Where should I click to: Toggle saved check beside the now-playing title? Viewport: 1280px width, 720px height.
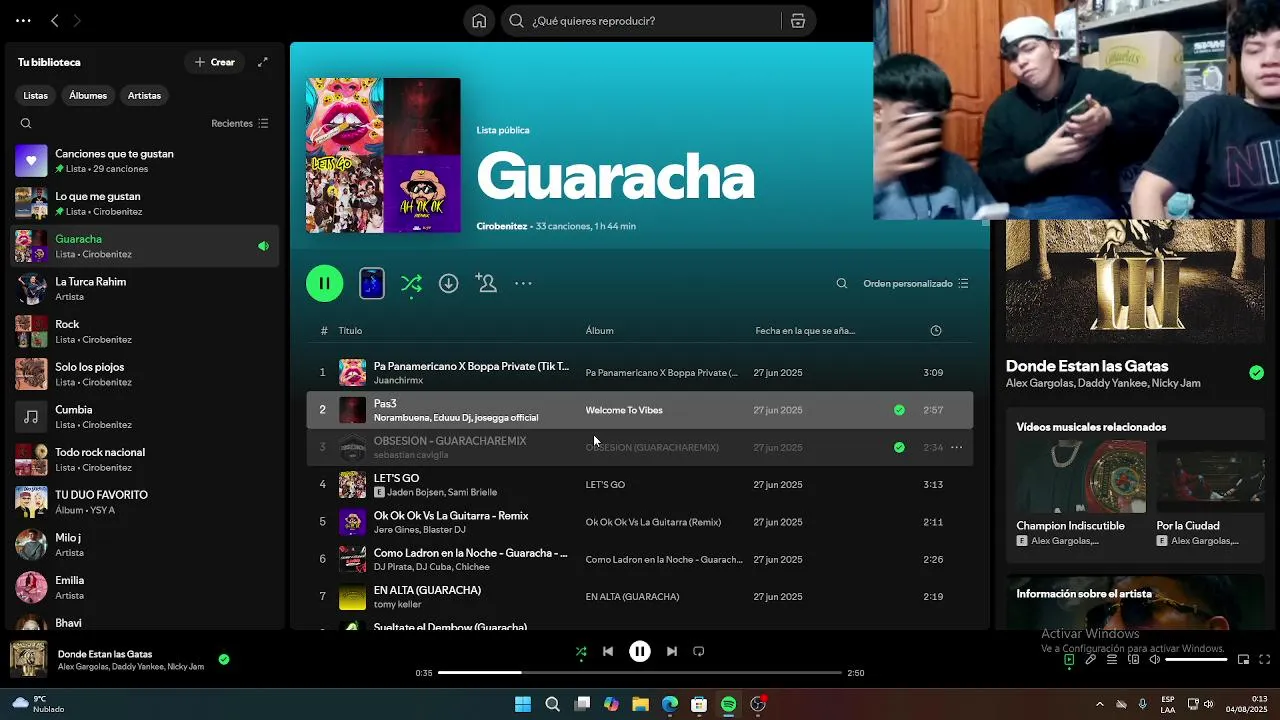[224, 659]
